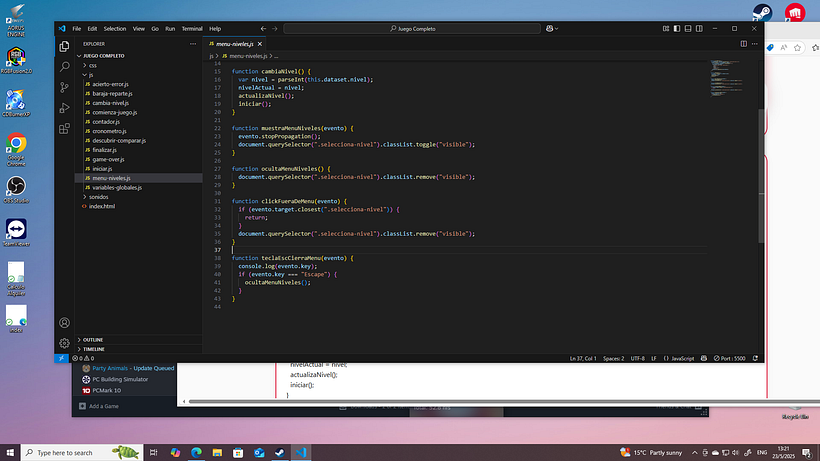The height and width of the screenshot is (461, 820).
Task: Change end of line sequence LF
Action: point(654,359)
